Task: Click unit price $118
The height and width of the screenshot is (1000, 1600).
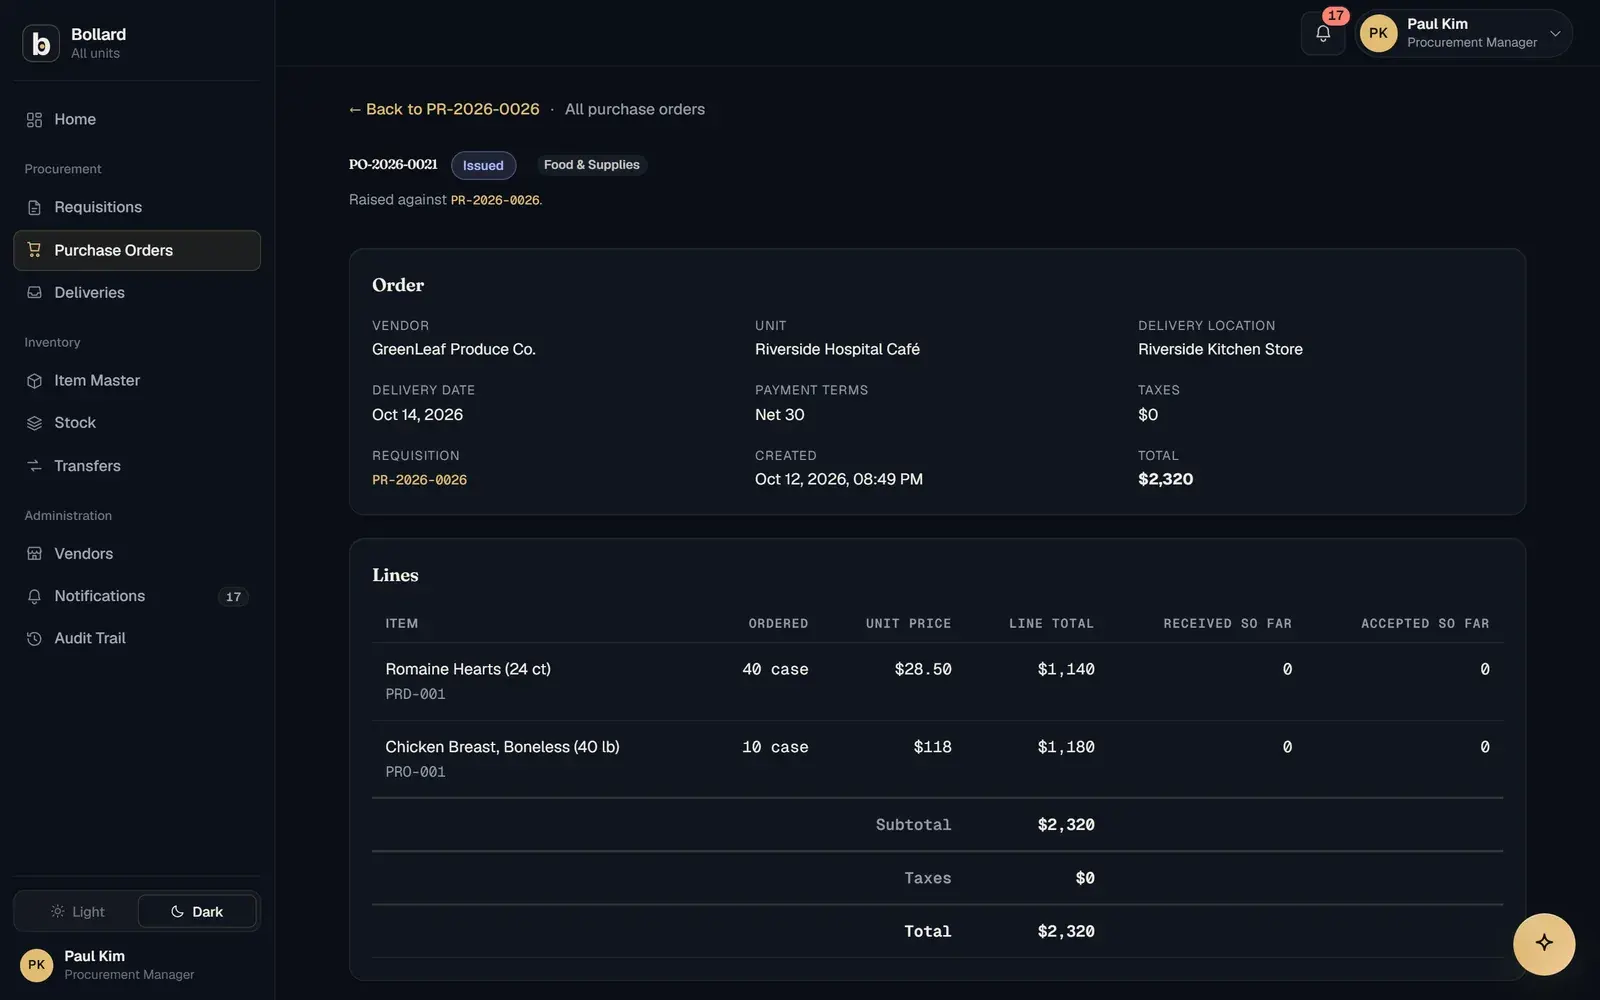Action: pos(932,747)
